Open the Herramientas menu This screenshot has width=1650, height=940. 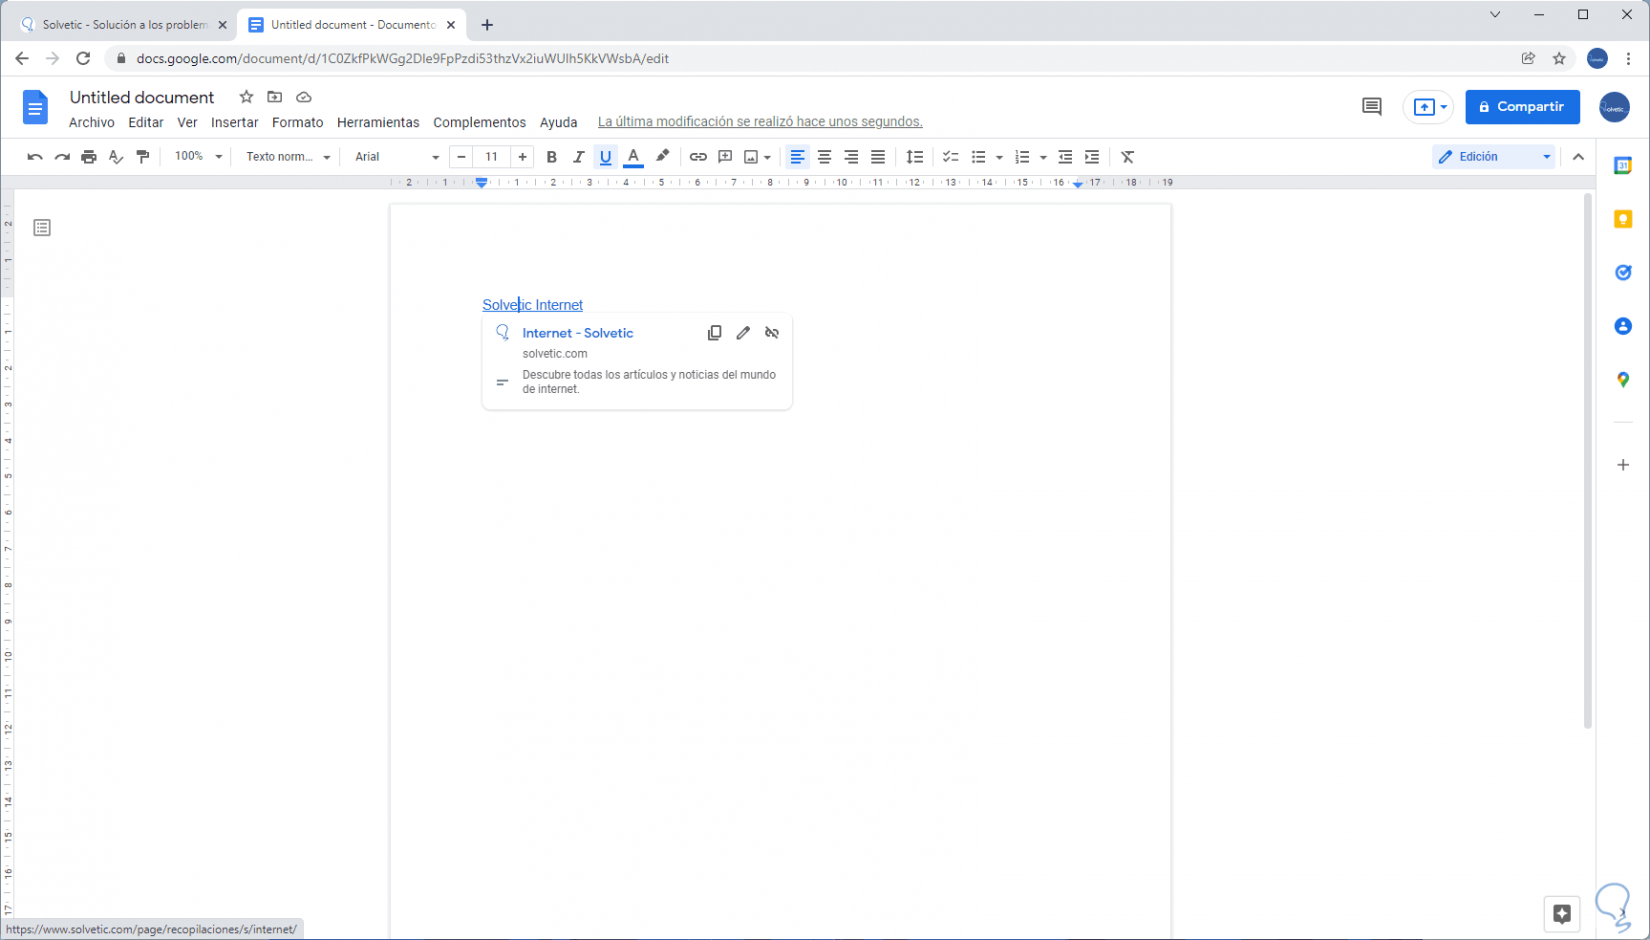coord(378,122)
